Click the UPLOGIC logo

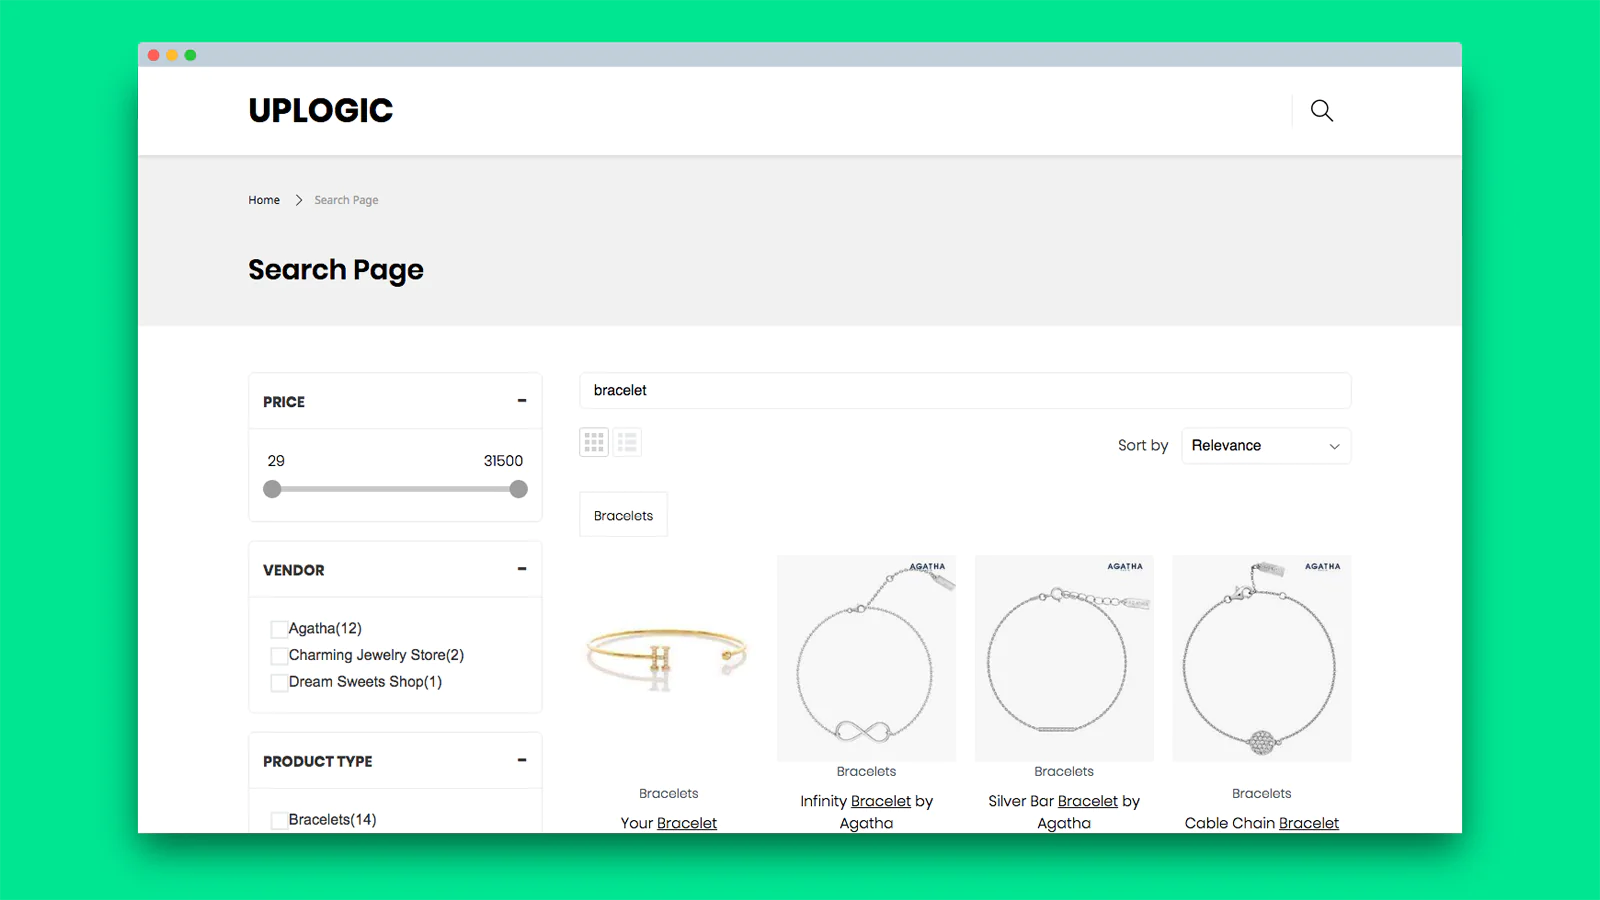(321, 110)
